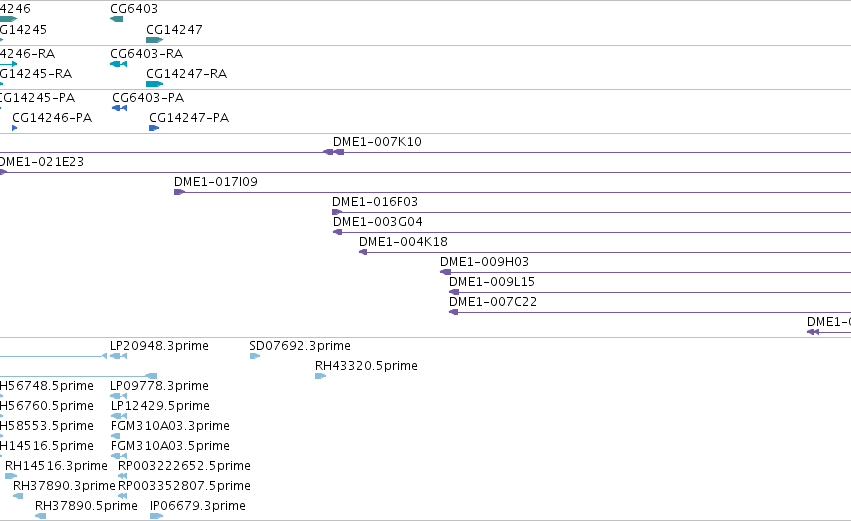Open the DME1-021E23 BAC label

point(42,162)
